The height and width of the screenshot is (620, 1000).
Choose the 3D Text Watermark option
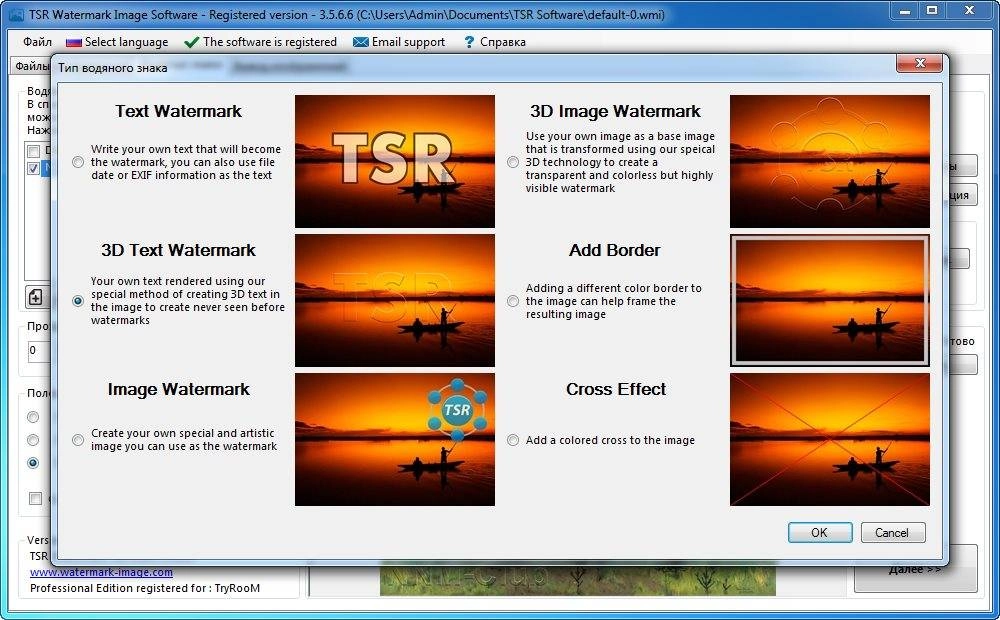click(x=78, y=300)
